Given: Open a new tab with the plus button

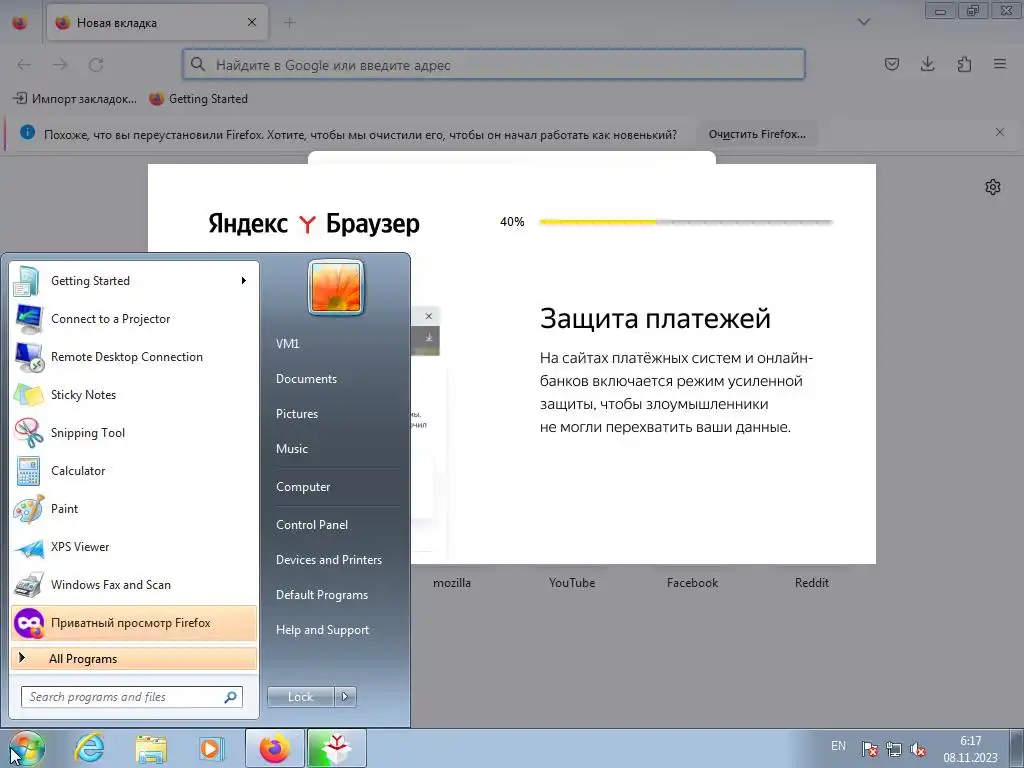Looking at the screenshot, I should click(289, 23).
